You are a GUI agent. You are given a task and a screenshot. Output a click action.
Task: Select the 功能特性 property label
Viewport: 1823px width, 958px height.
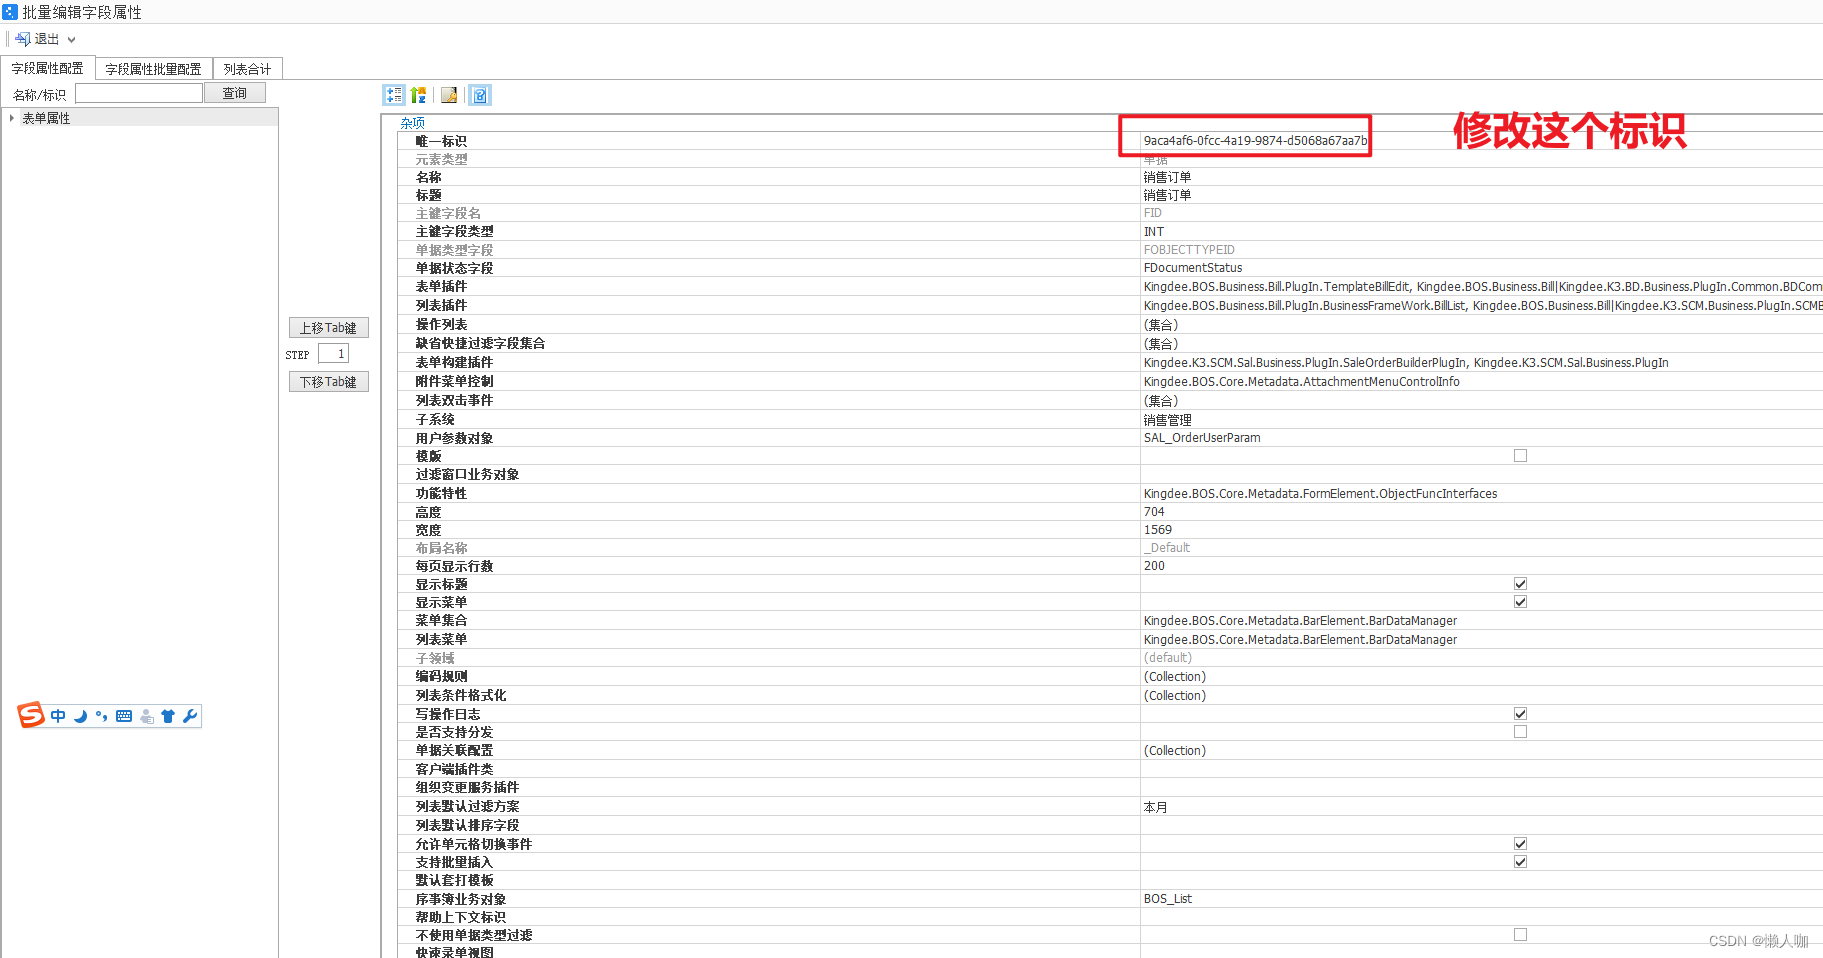click(441, 494)
